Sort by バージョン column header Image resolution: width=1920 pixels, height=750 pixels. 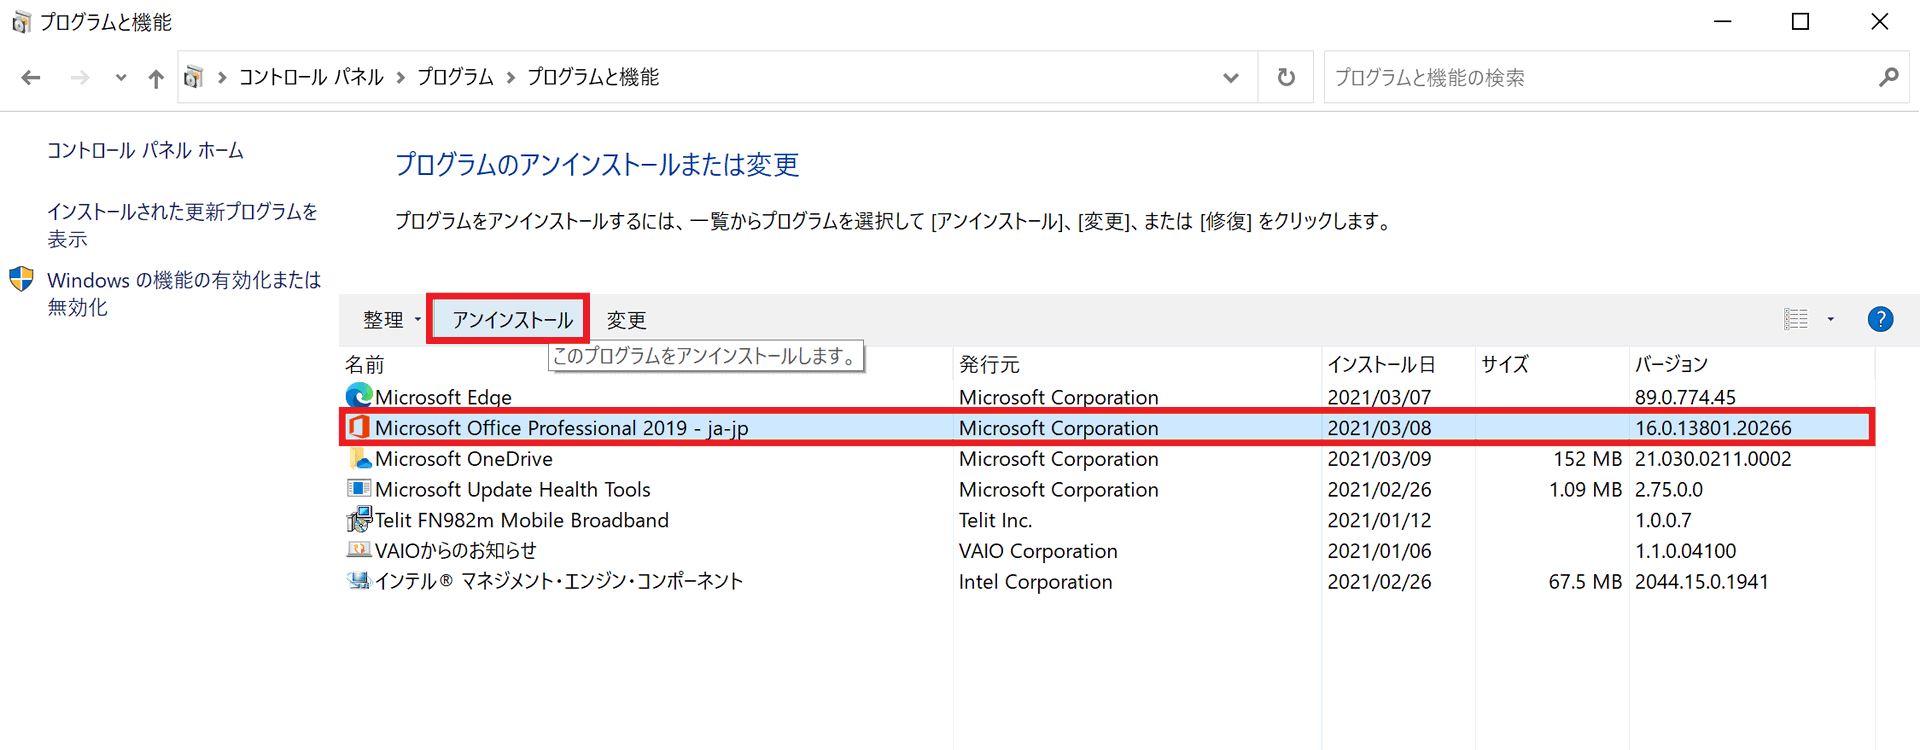pyautogui.click(x=1671, y=364)
